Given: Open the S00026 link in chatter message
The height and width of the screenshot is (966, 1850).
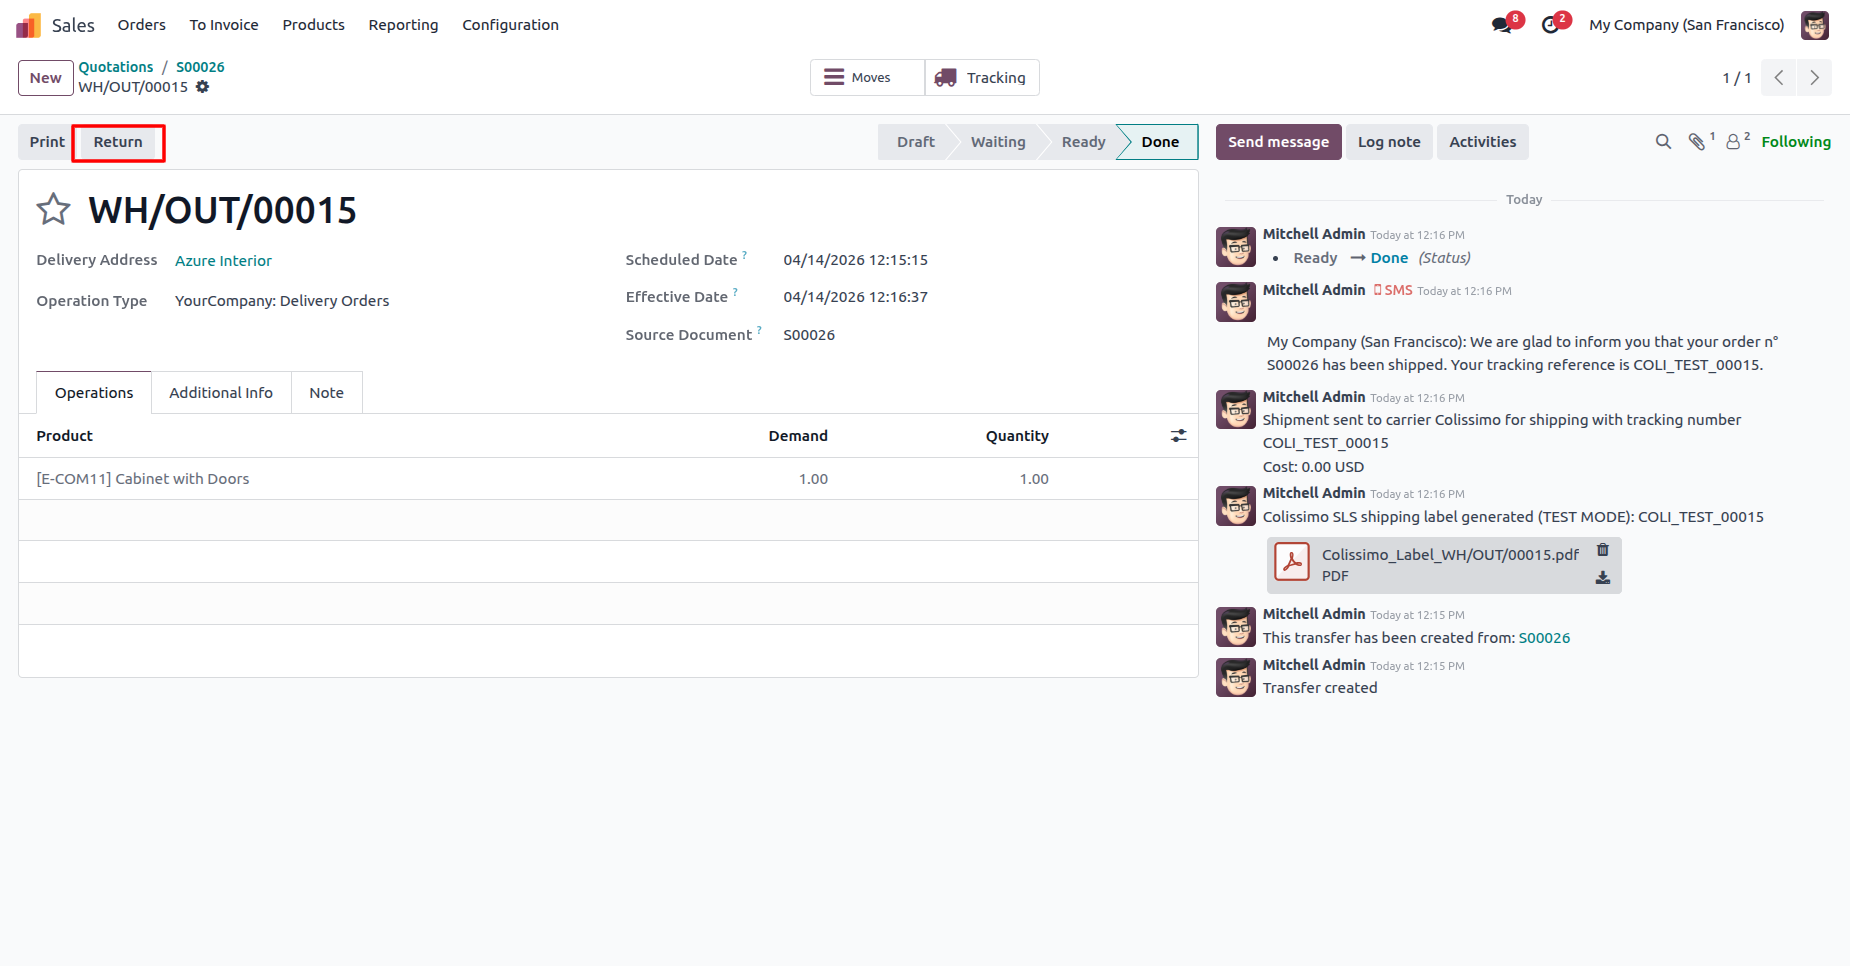Looking at the screenshot, I should 1544,638.
